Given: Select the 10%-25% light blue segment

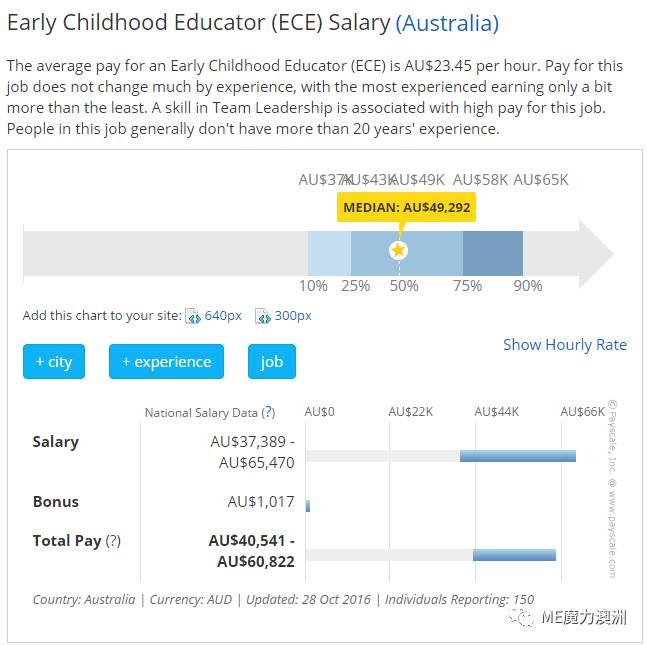Looking at the screenshot, I should (329, 253).
